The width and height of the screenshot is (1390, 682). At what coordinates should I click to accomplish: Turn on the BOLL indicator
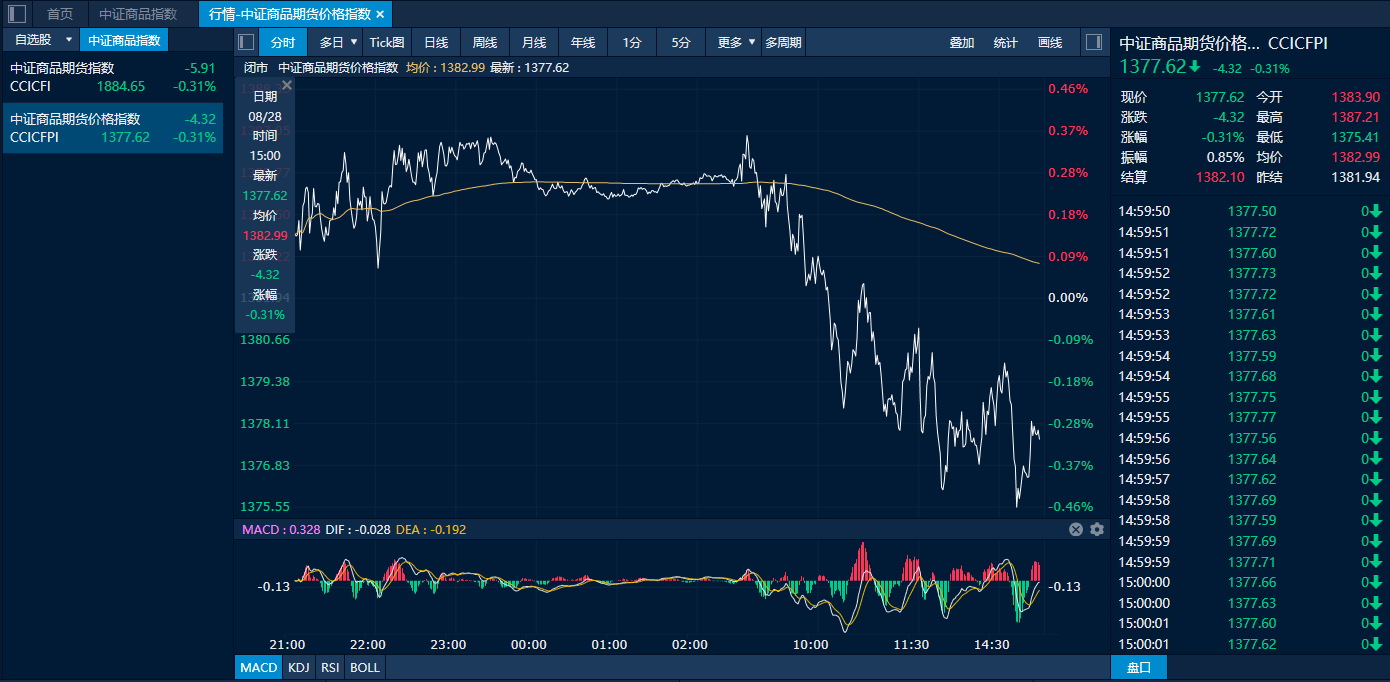365,667
